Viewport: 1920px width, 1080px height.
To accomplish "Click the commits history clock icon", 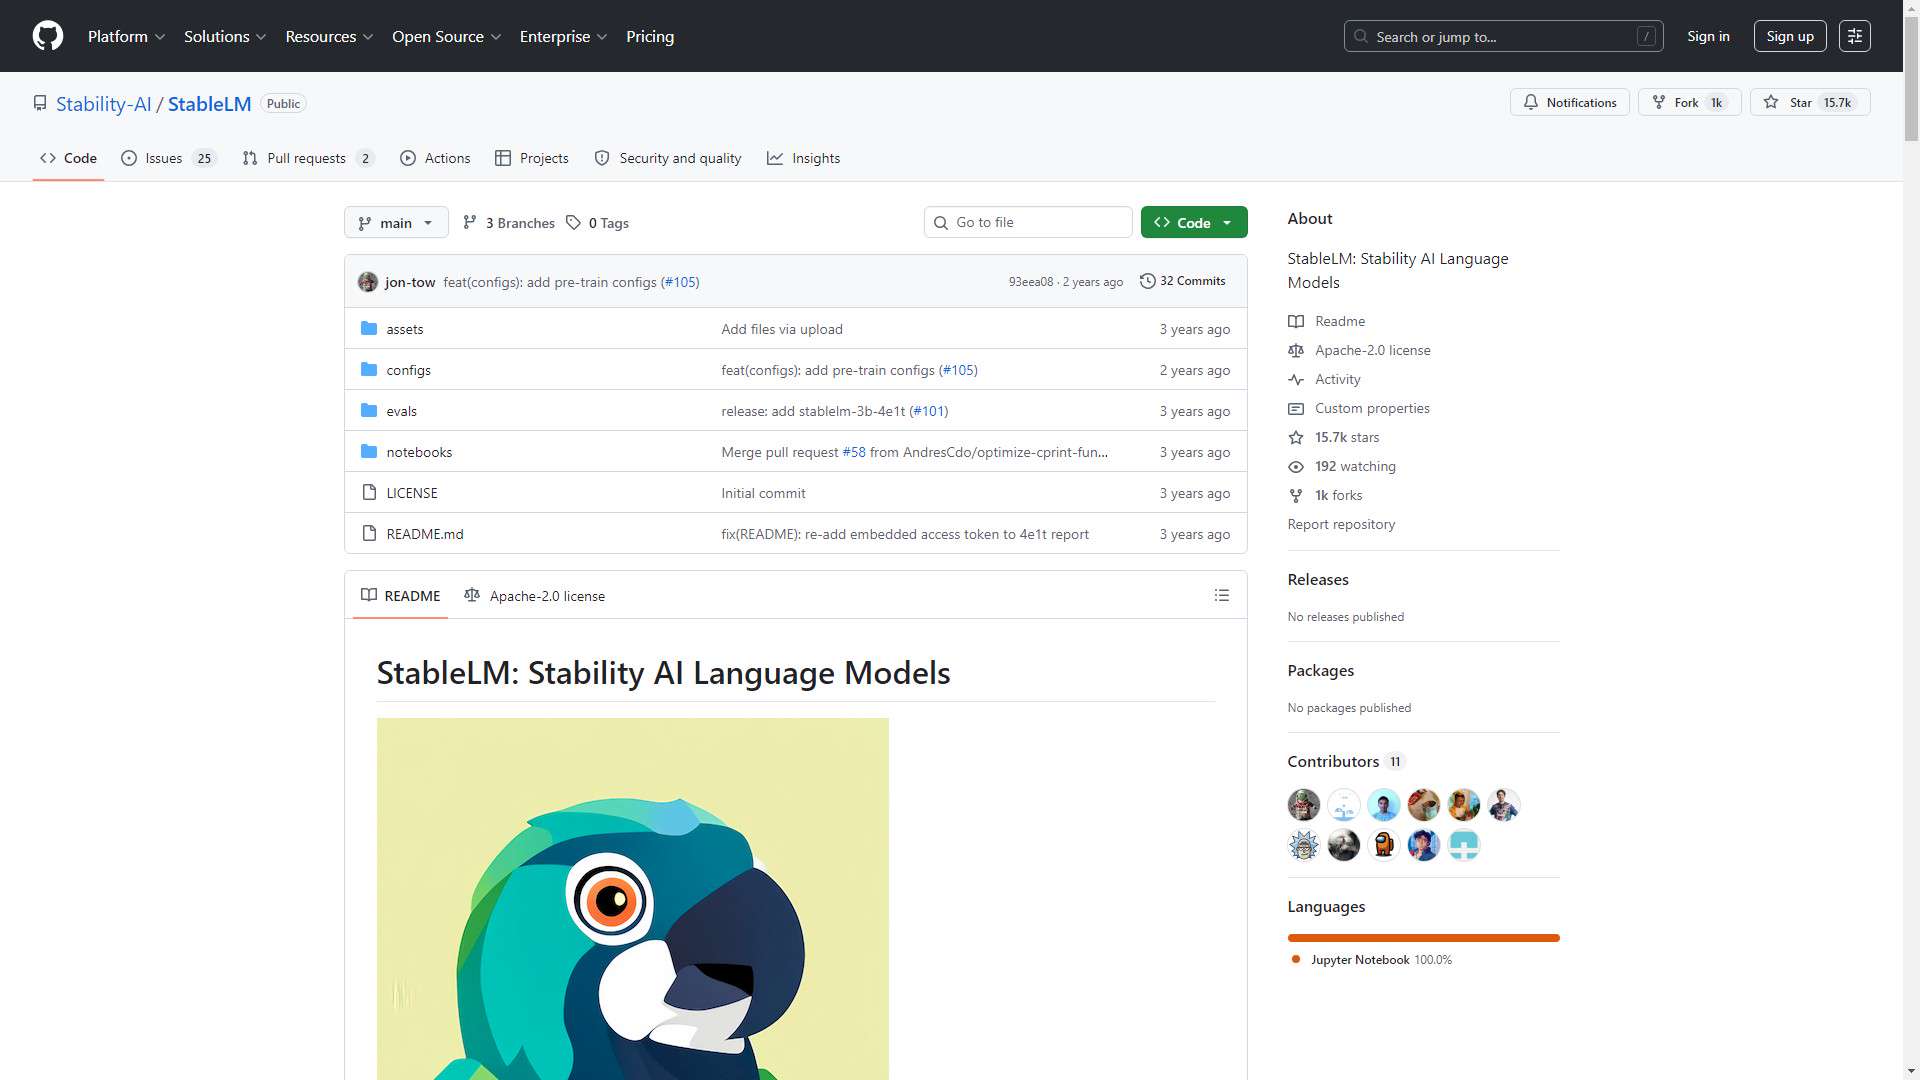I will pyautogui.click(x=1148, y=281).
